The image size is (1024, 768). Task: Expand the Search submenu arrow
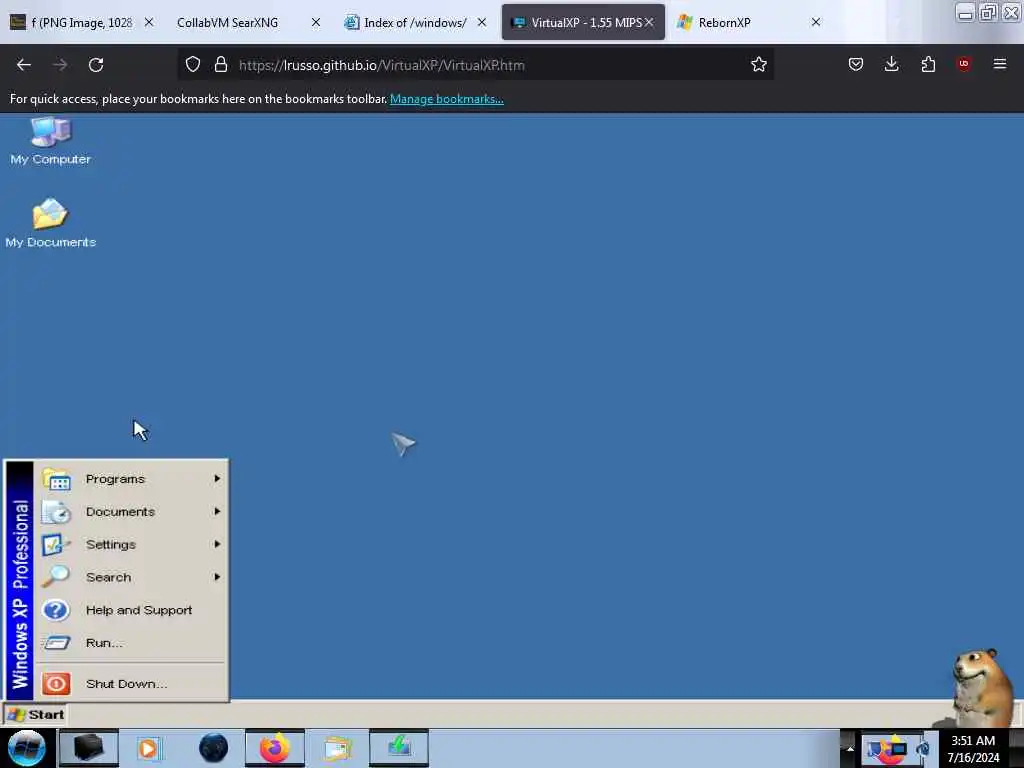point(217,577)
